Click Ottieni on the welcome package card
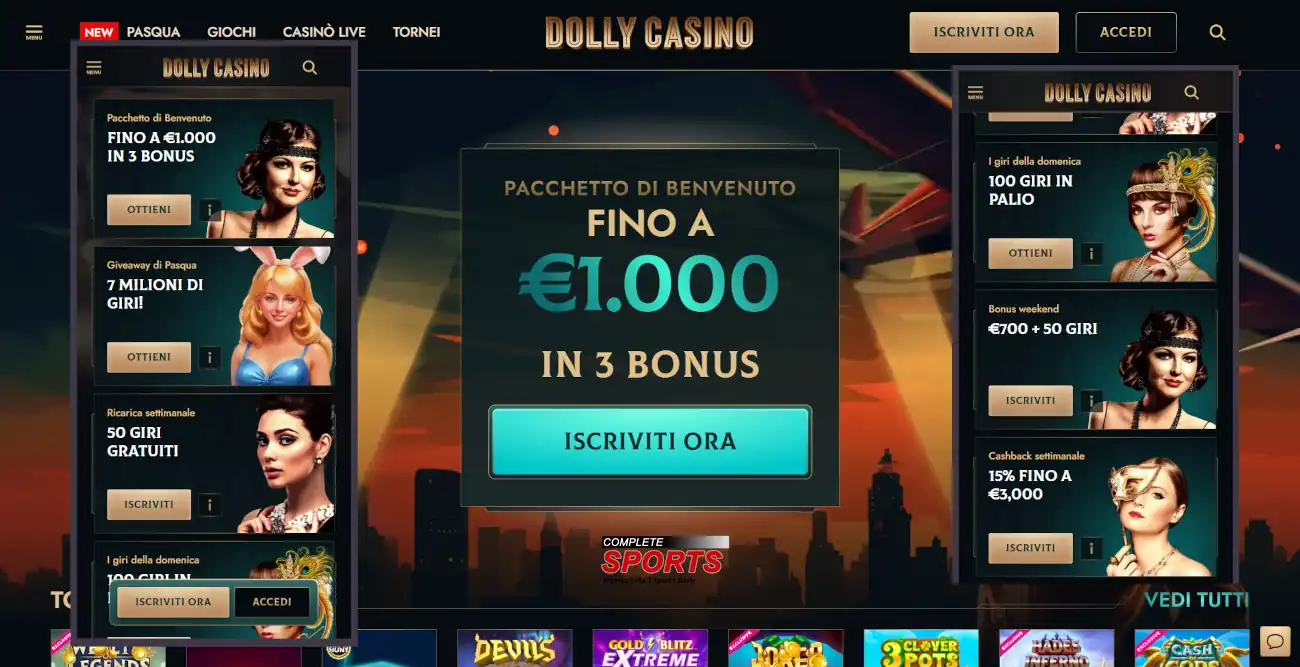Image resolution: width=1300 pixels, height=667 pixels. click(149, 210)
